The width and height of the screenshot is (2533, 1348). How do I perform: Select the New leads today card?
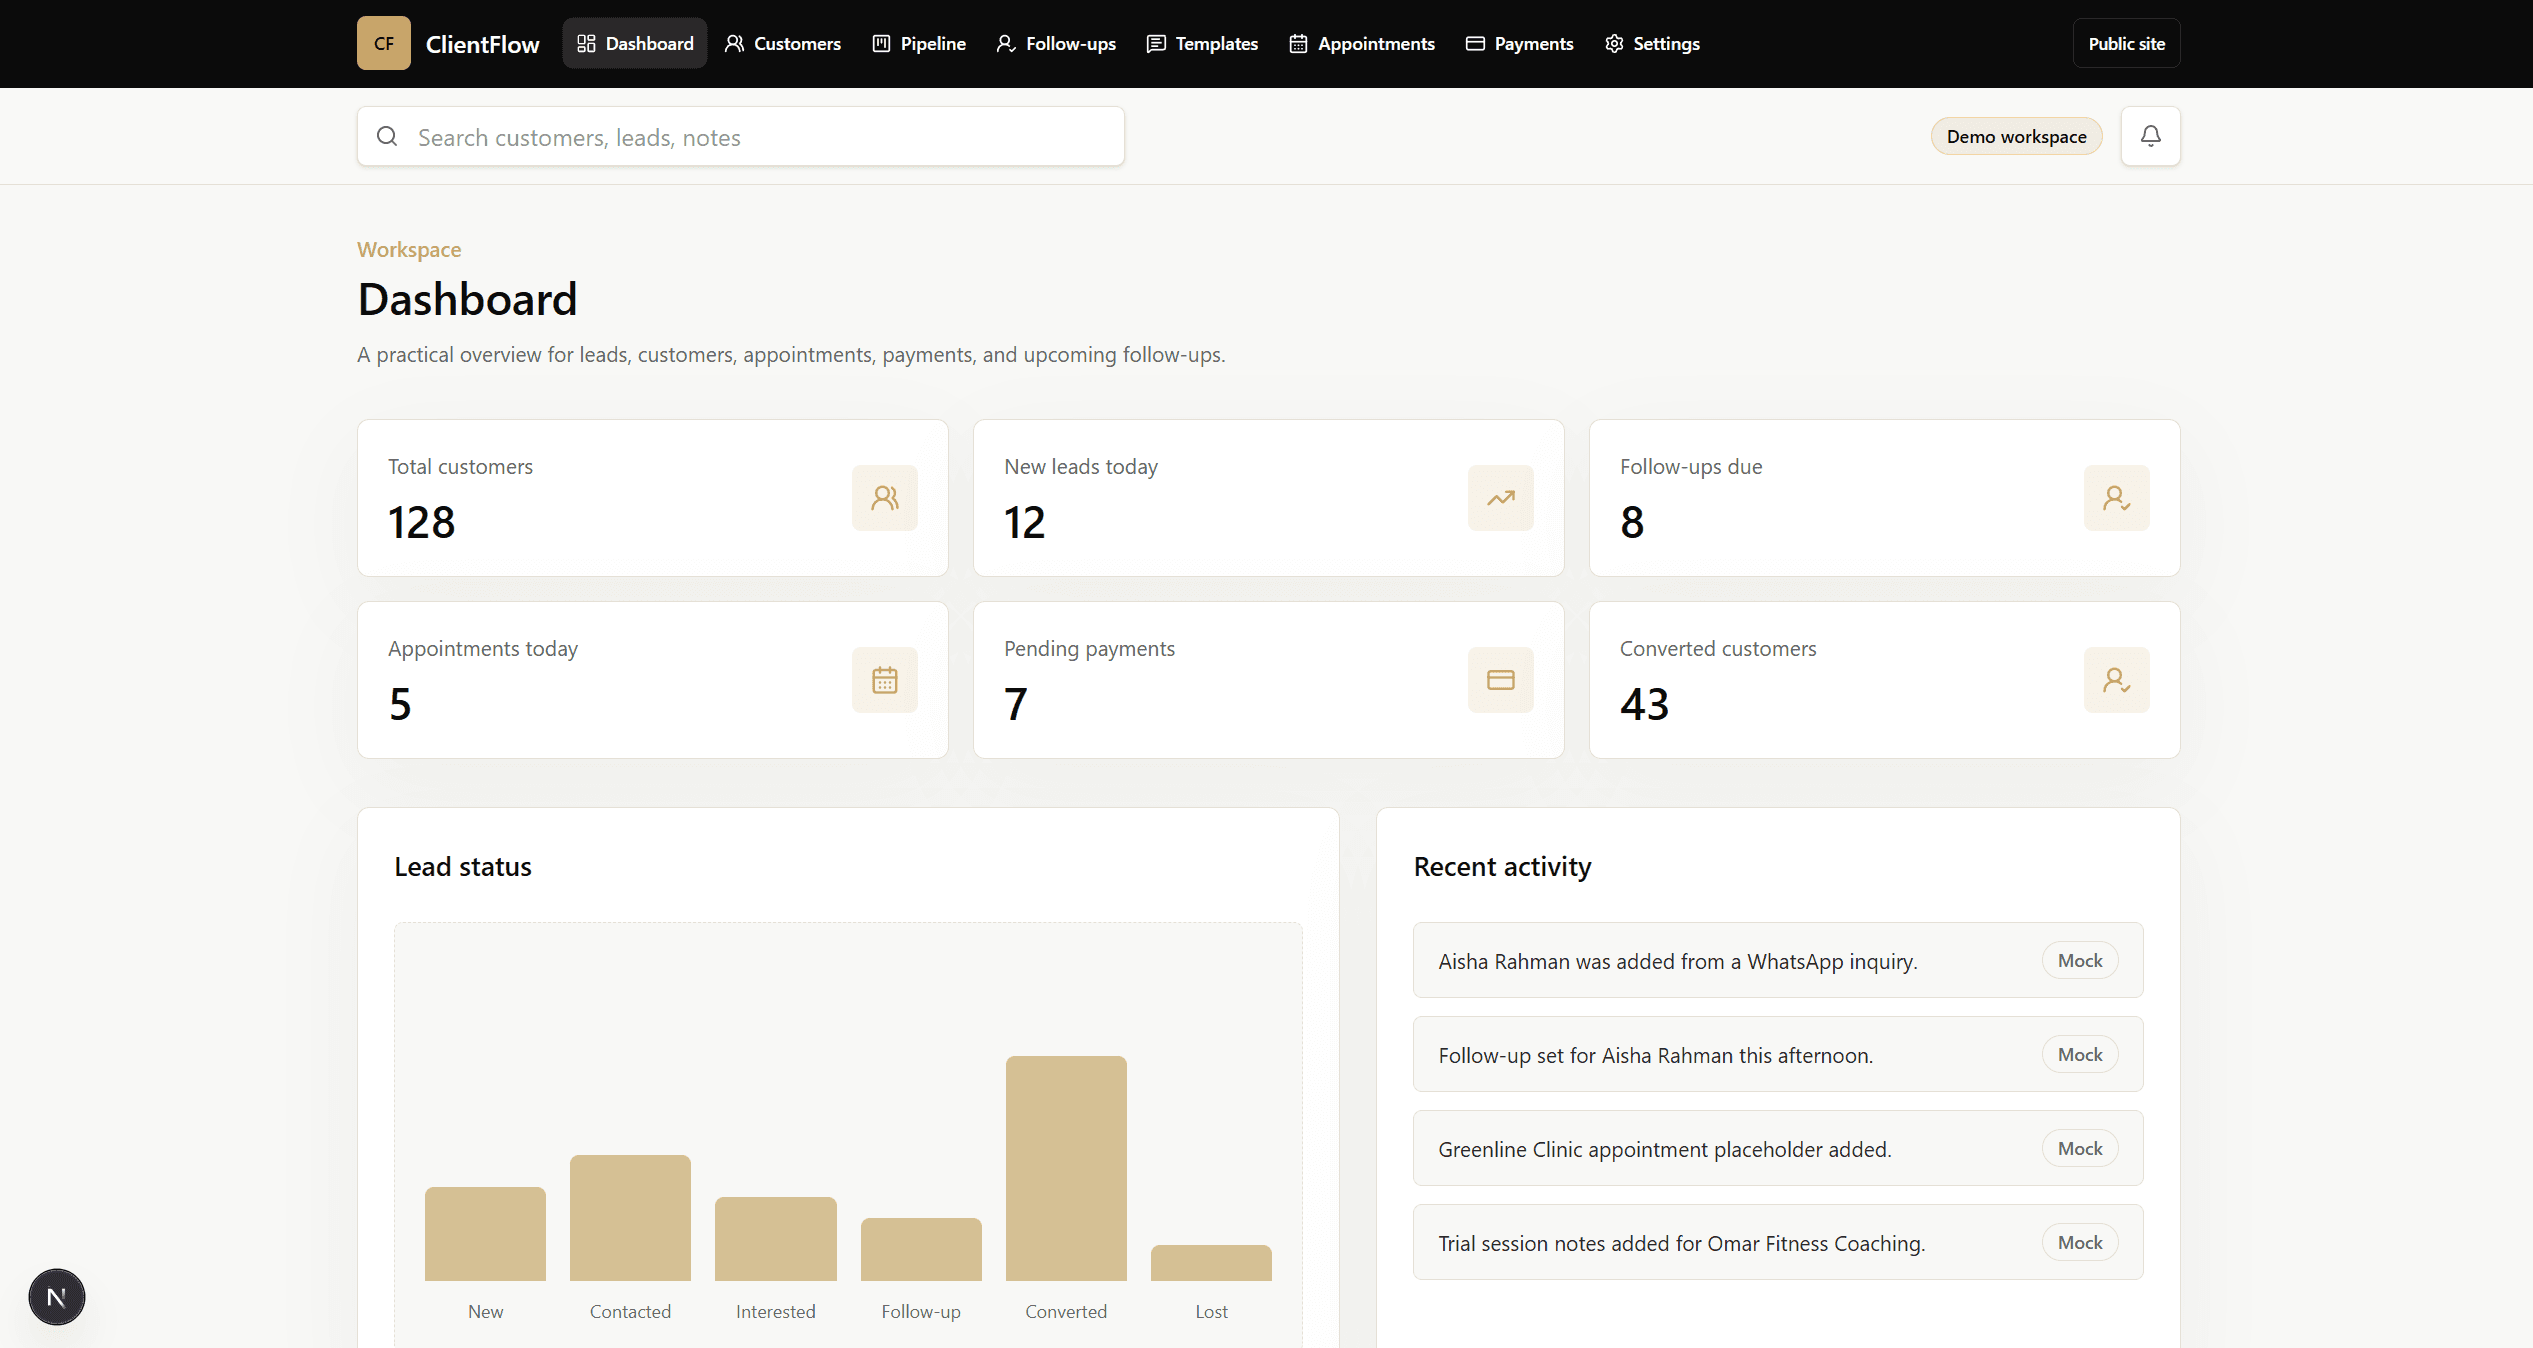1269,498
